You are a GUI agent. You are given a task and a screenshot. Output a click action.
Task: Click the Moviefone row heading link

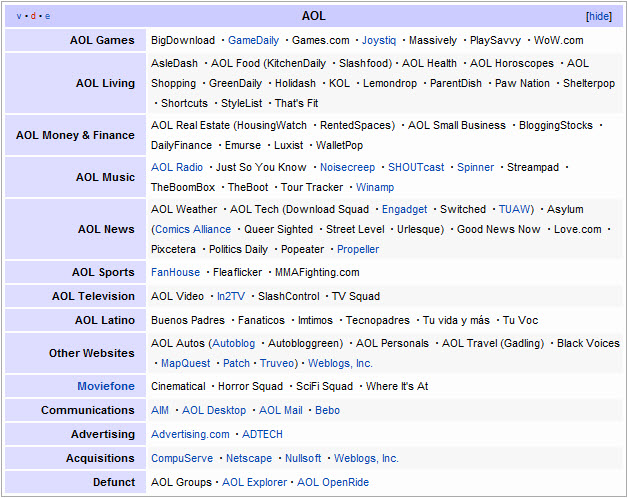[106, 386]
